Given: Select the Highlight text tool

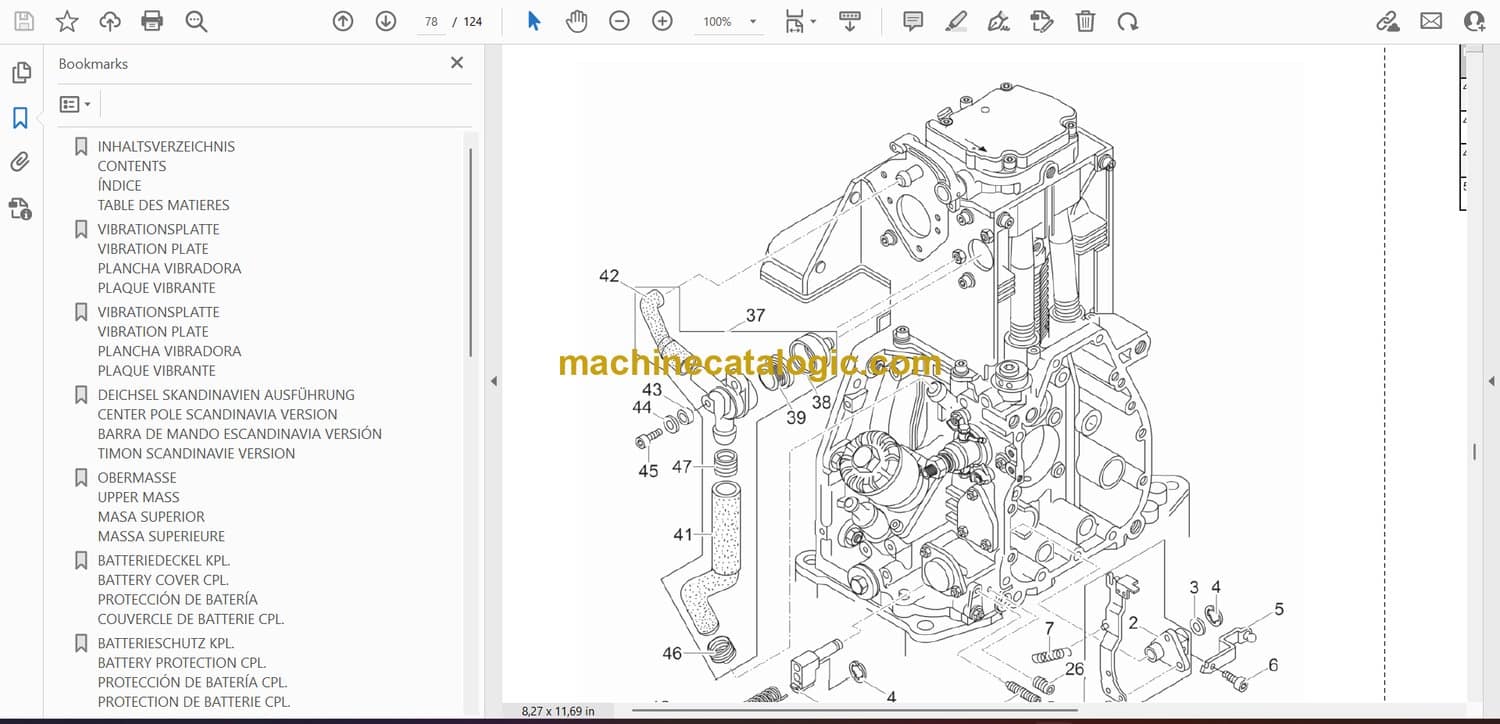Looking at the screenshot, I should tap(956, 21).
